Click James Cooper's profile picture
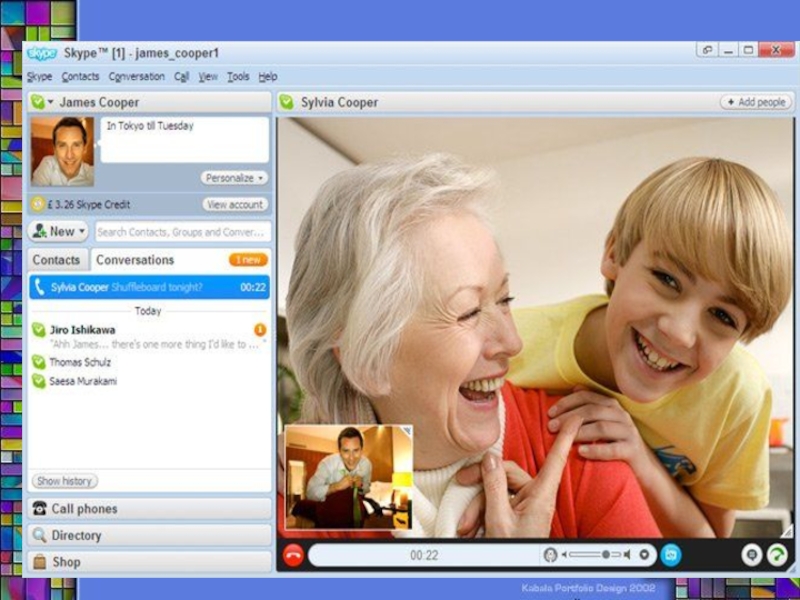 click(x=62, y=152)
